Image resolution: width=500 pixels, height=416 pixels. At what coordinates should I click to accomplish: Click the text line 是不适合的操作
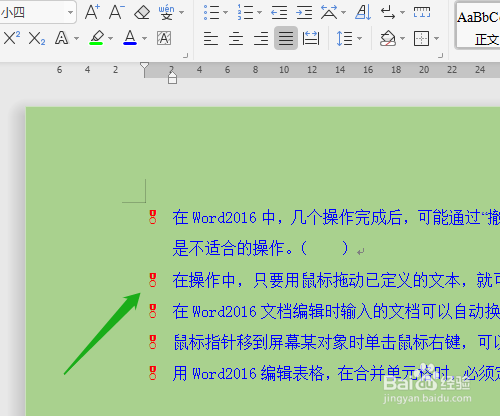click(261, 248)
